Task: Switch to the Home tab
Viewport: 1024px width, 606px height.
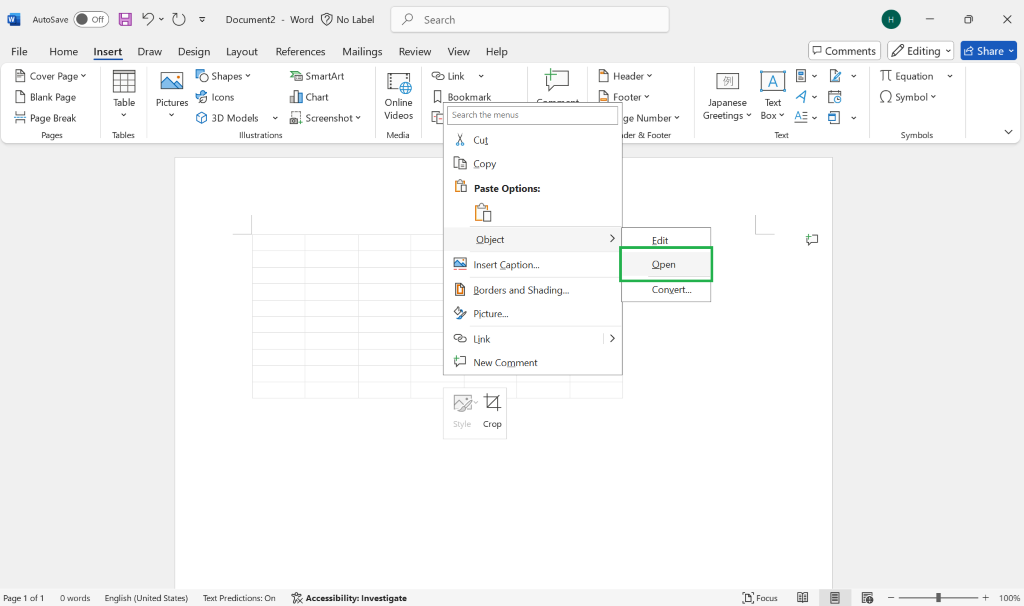Action: pos(63,51)
